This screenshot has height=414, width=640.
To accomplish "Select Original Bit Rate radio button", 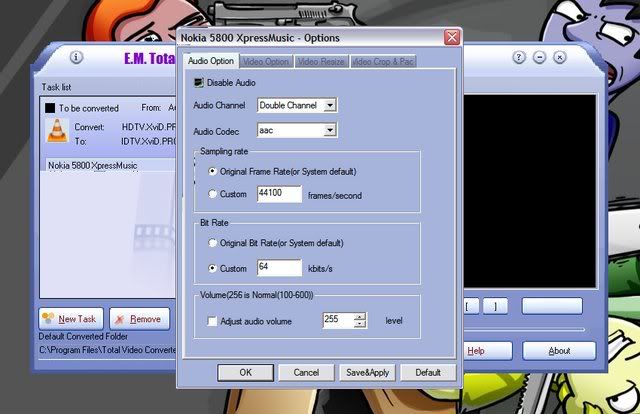I will click(x=212, y=243).
